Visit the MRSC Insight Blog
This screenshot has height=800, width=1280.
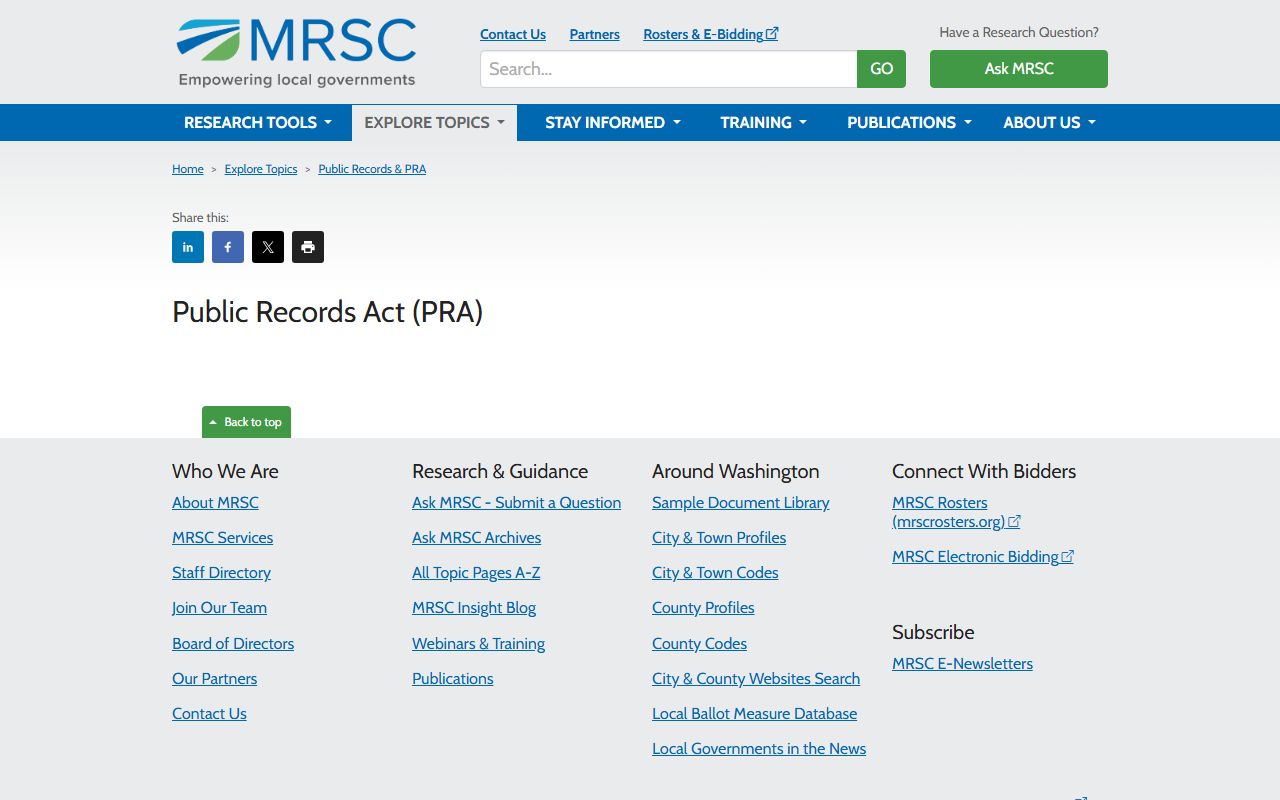474,608
